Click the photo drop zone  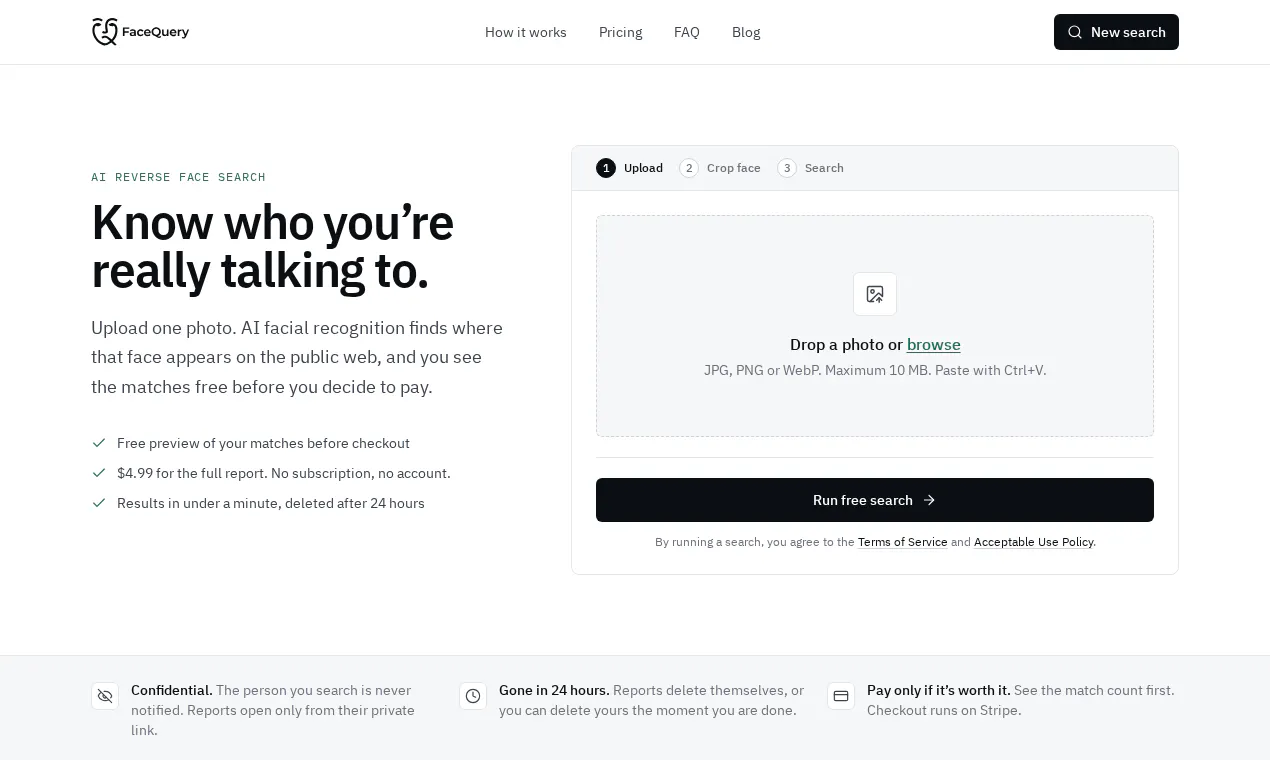click(875, 326)
